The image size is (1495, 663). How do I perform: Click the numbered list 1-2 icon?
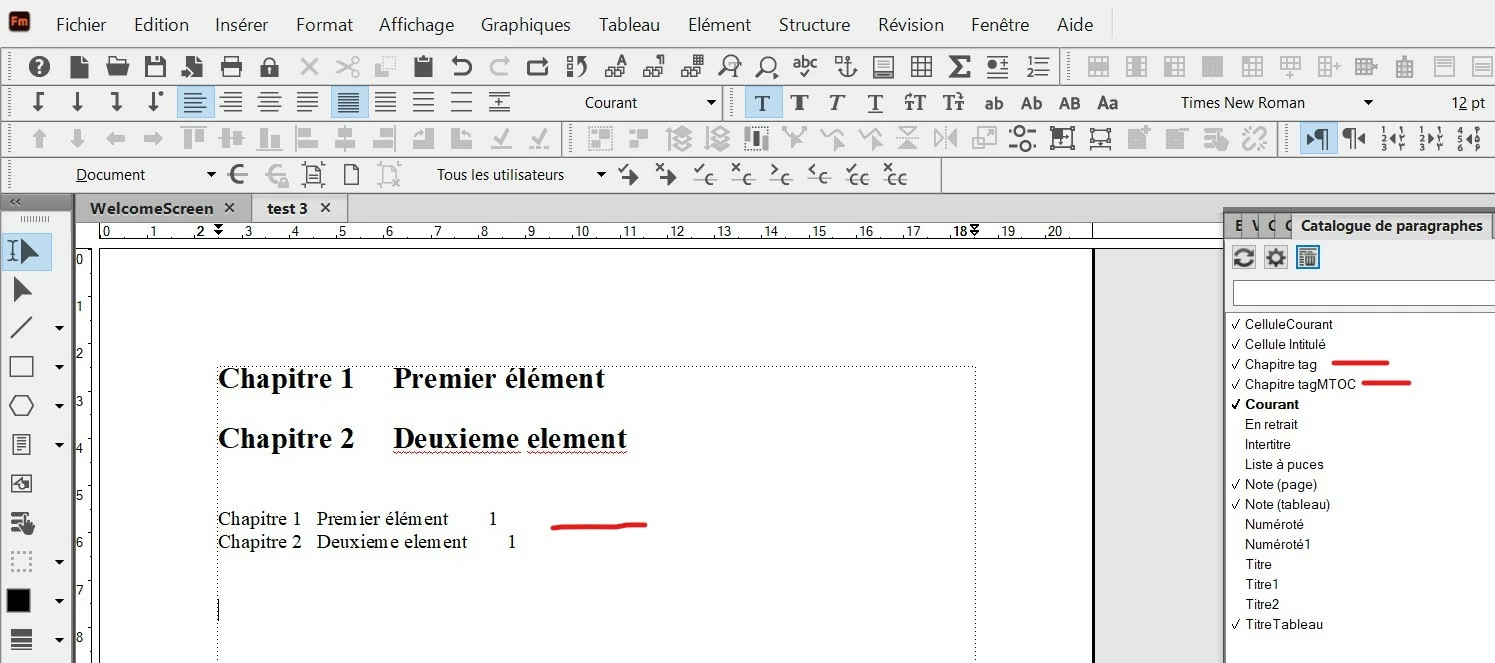coord(1037,67)
